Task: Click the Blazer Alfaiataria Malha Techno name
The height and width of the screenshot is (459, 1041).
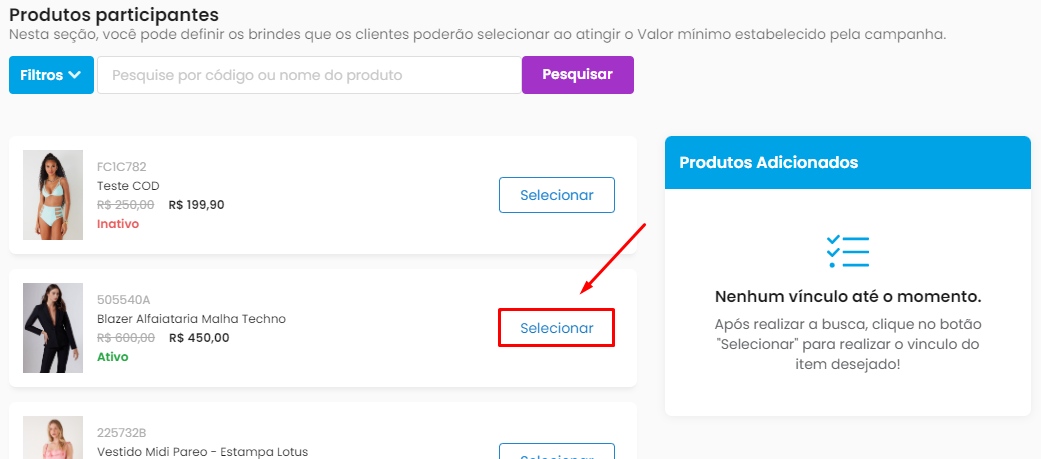Action: [191, 319]
